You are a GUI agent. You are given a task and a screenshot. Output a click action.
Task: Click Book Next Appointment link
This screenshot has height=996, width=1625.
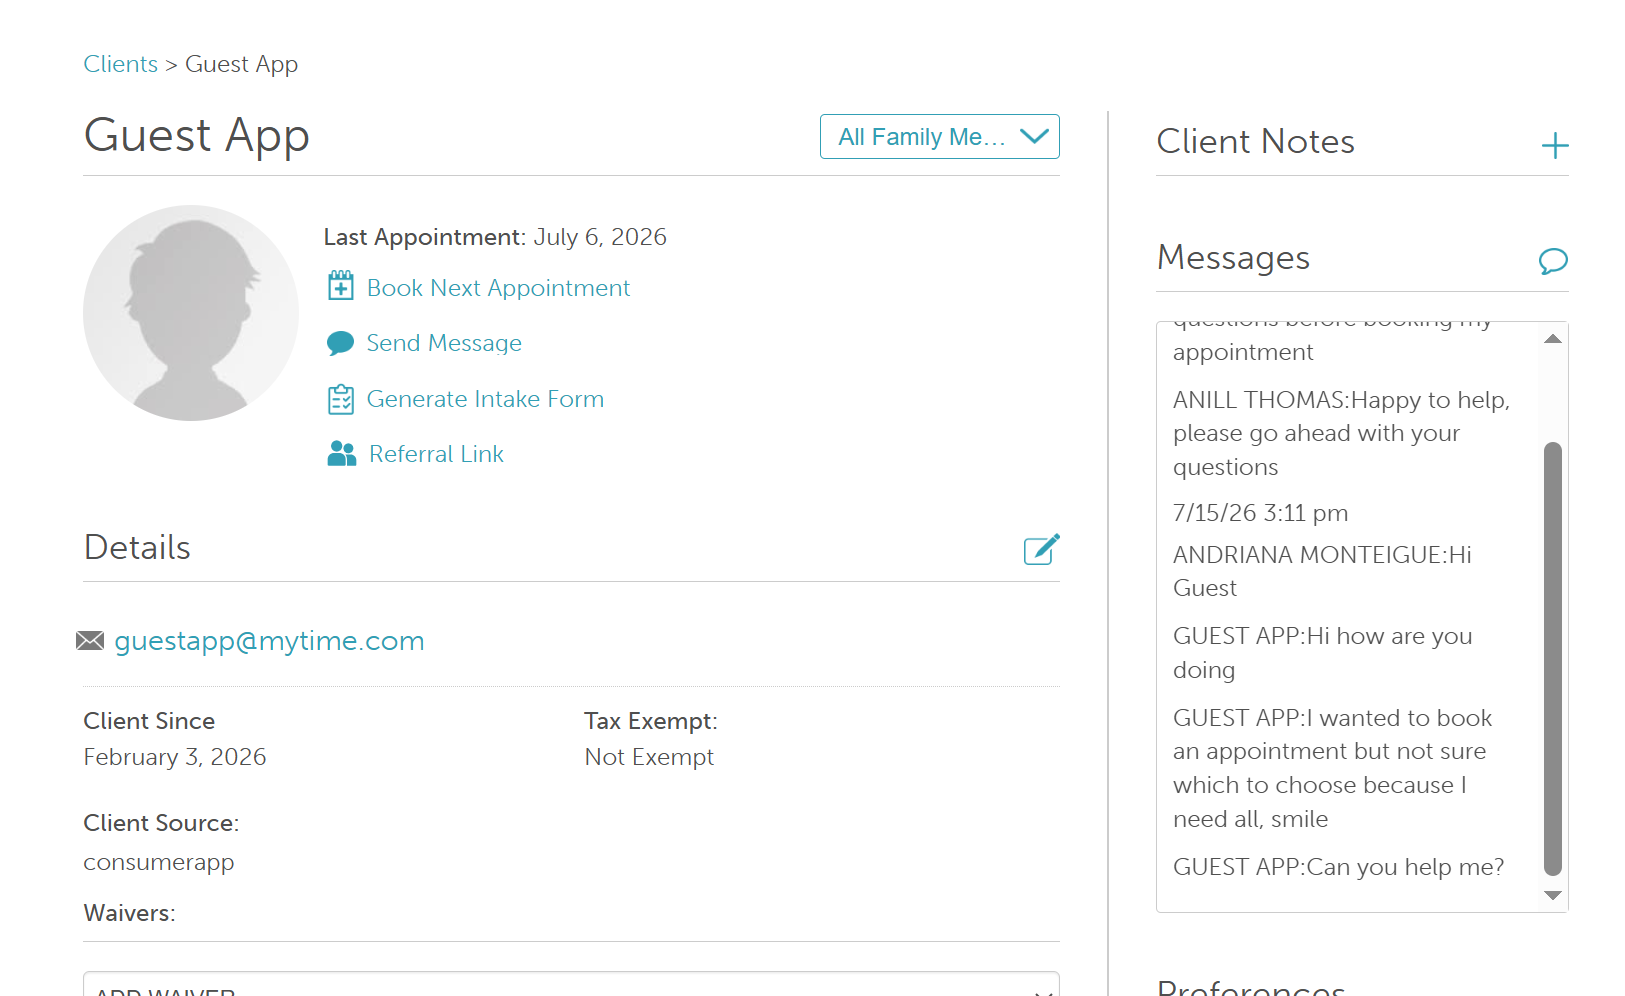[x=498, y=288]
